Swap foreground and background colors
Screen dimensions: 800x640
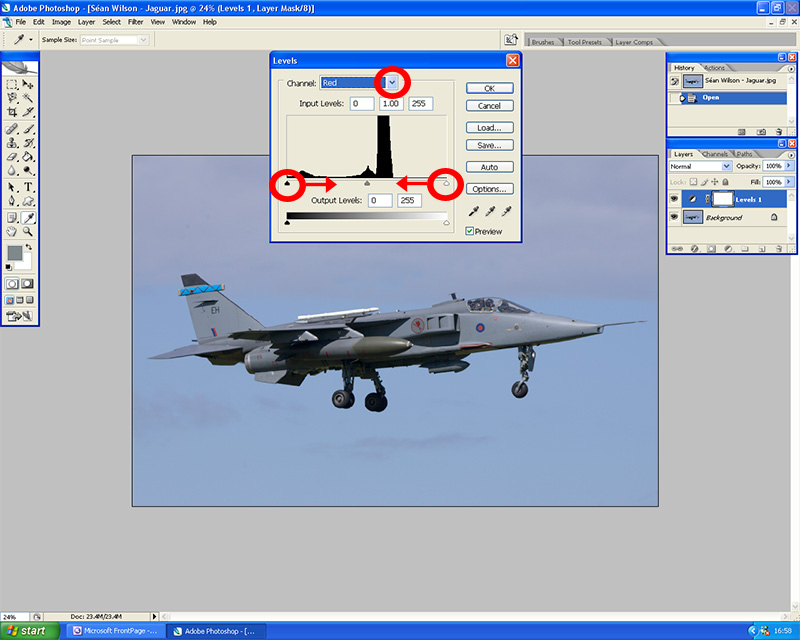[29, 247]
